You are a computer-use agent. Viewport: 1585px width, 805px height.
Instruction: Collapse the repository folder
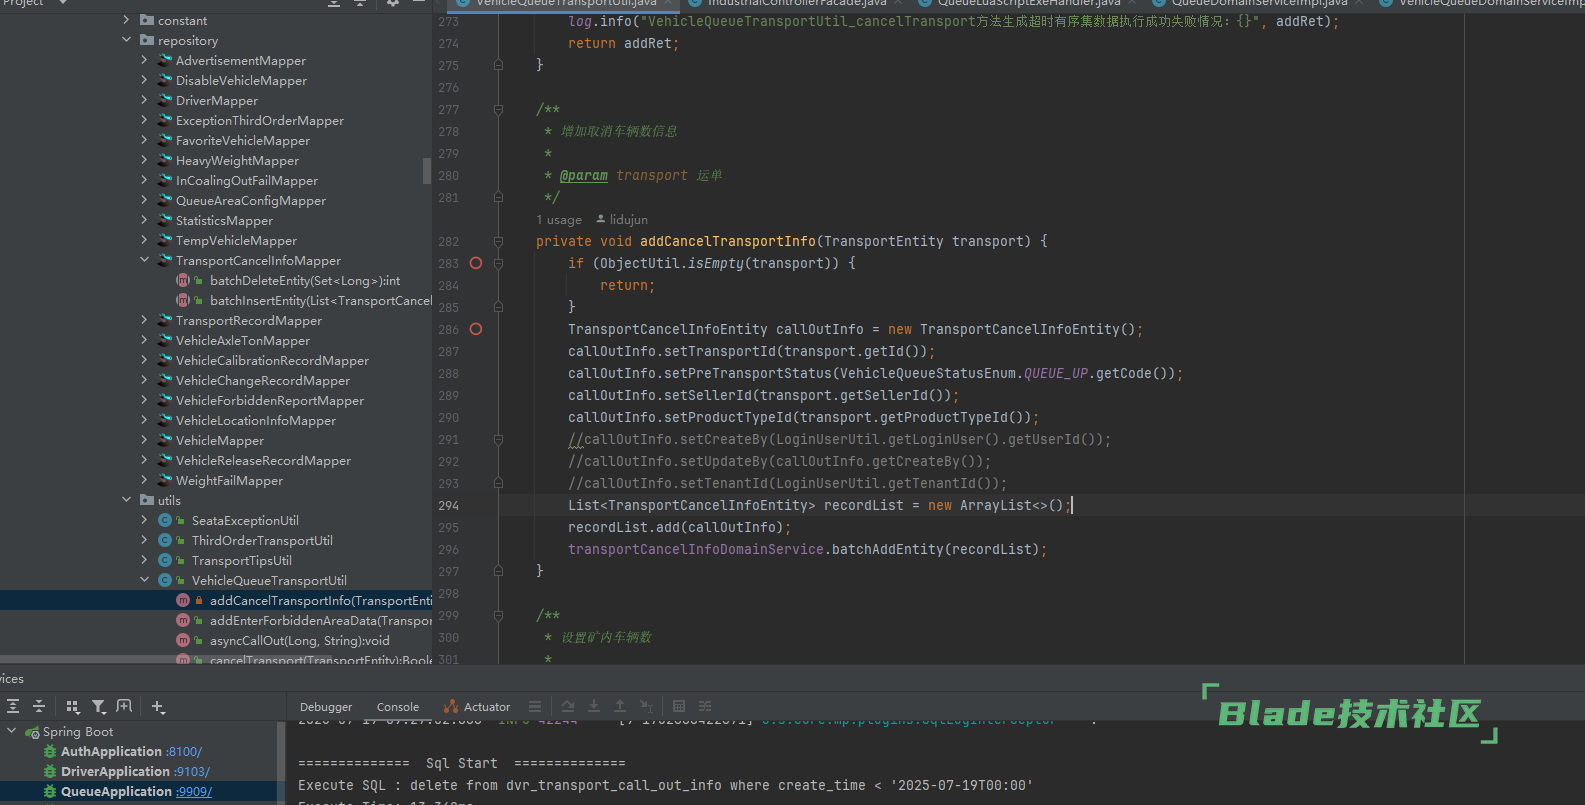tap(127, 40)
